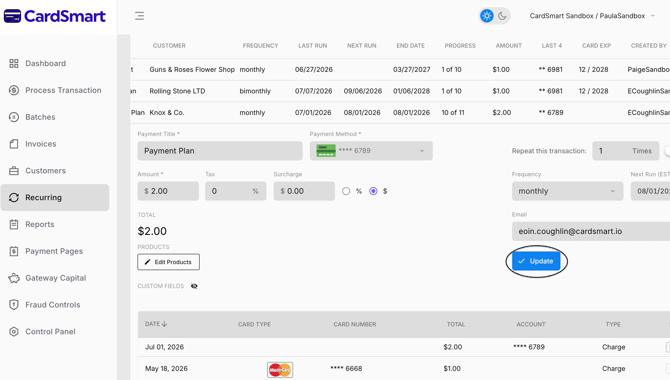Open the Frequency monthly dropdown
Screen dimensions: 670x380
click(x=567, y=191)
